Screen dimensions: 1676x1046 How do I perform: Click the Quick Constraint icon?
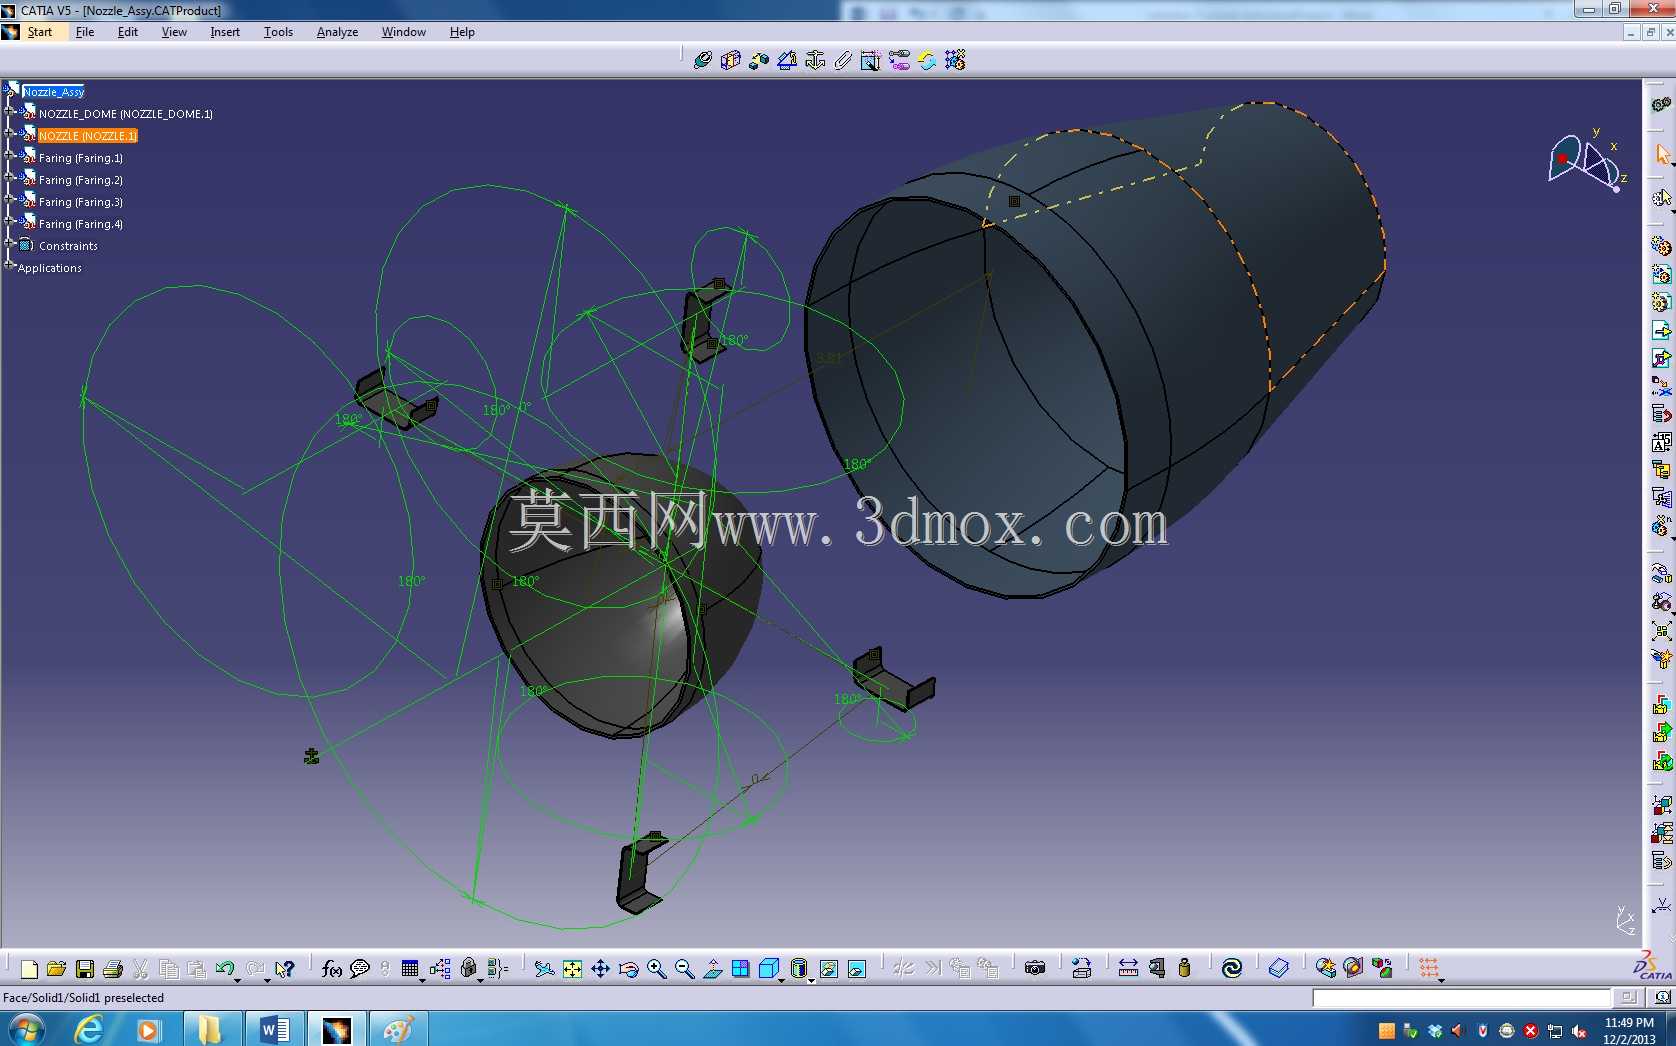point(871,60)
